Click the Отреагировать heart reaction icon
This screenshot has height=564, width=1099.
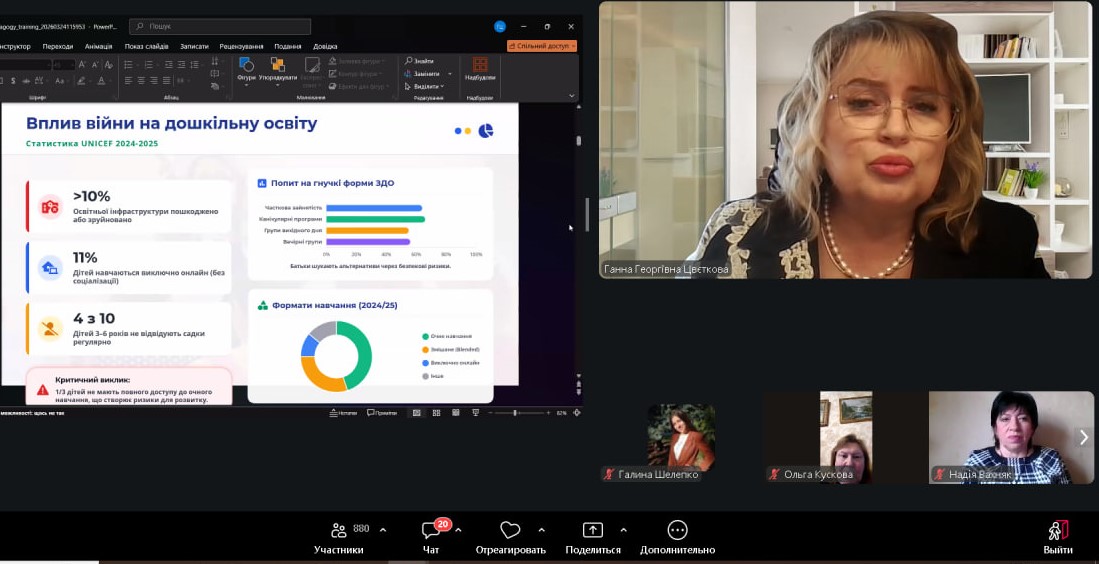click(510, 531)
